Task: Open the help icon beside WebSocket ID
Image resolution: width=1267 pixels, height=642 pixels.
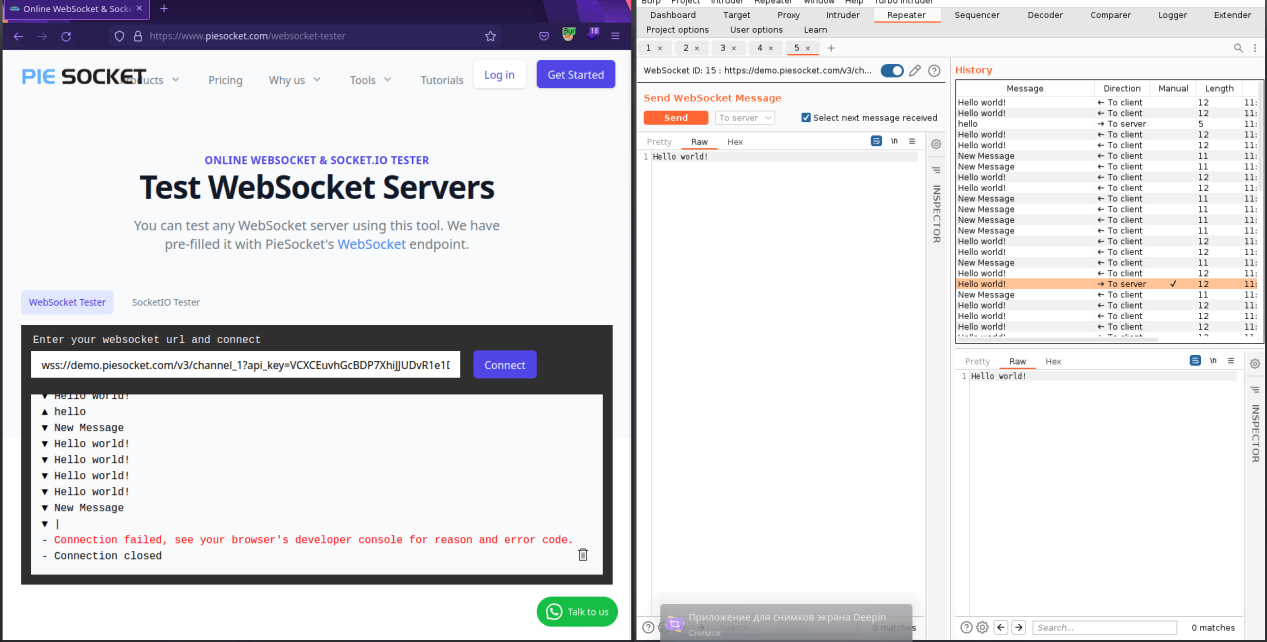Action: [x=934, y=71]
